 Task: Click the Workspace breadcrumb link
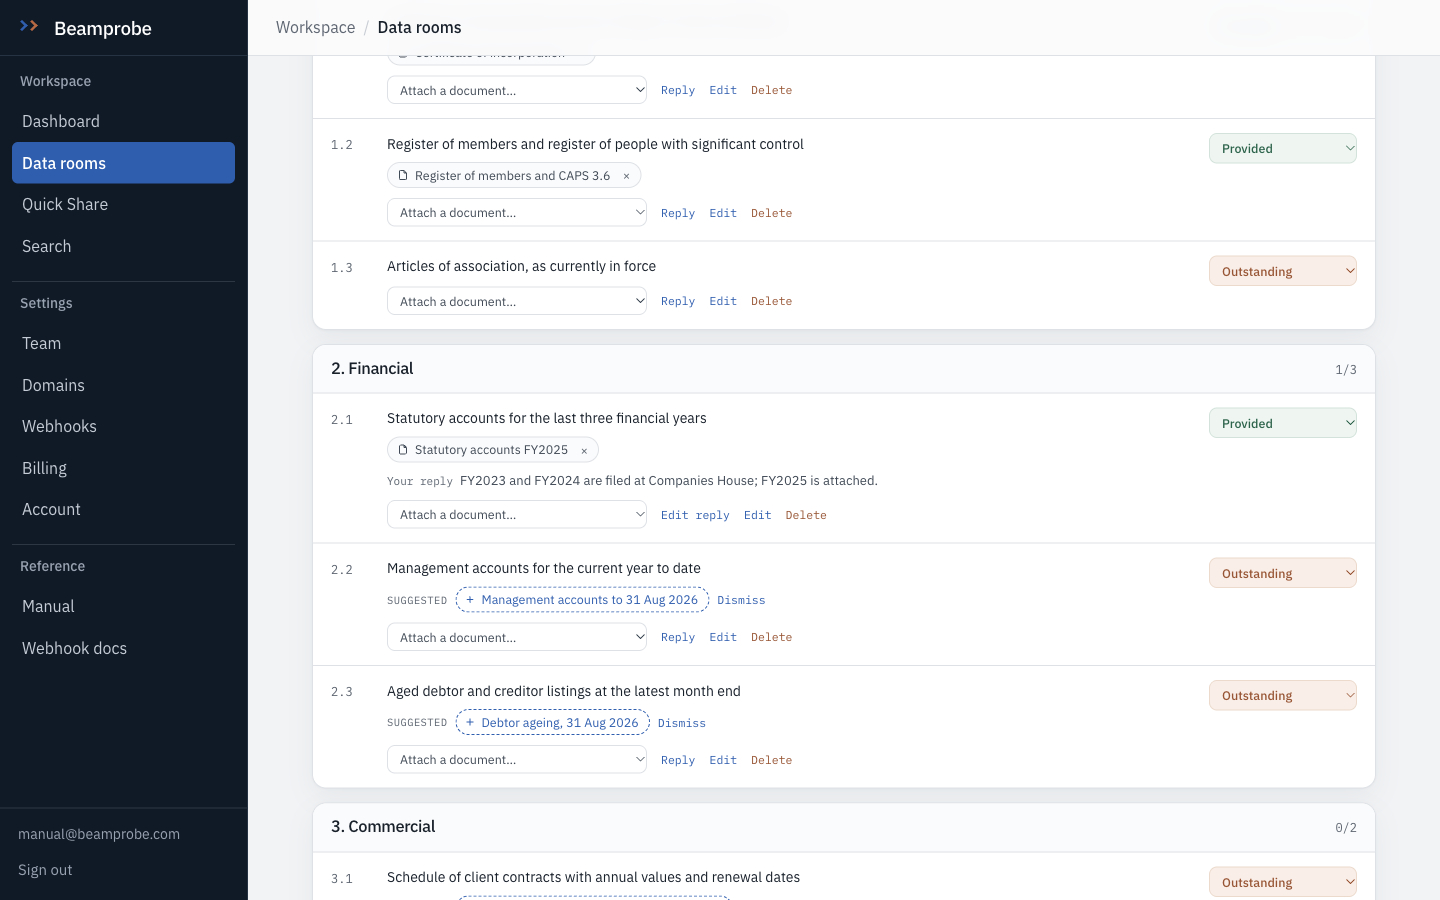pyautogui.click(x=315, y=27)
